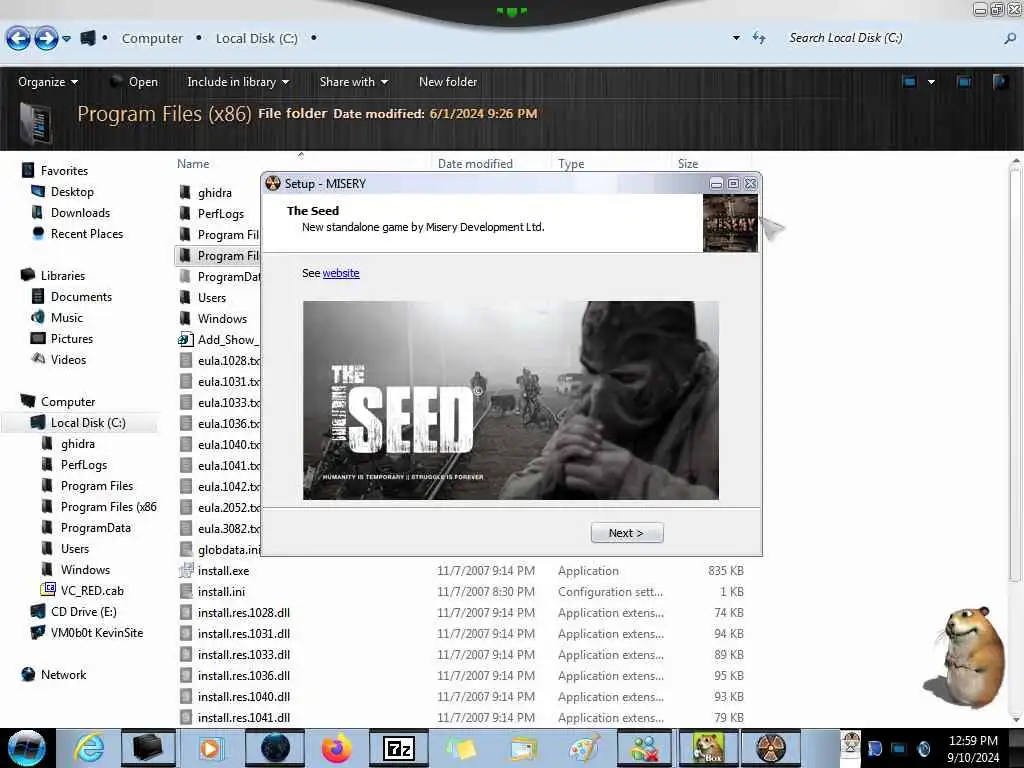1024x768 pixels.
Task: Select Desktop under Favorites
Action: point(72,191)
